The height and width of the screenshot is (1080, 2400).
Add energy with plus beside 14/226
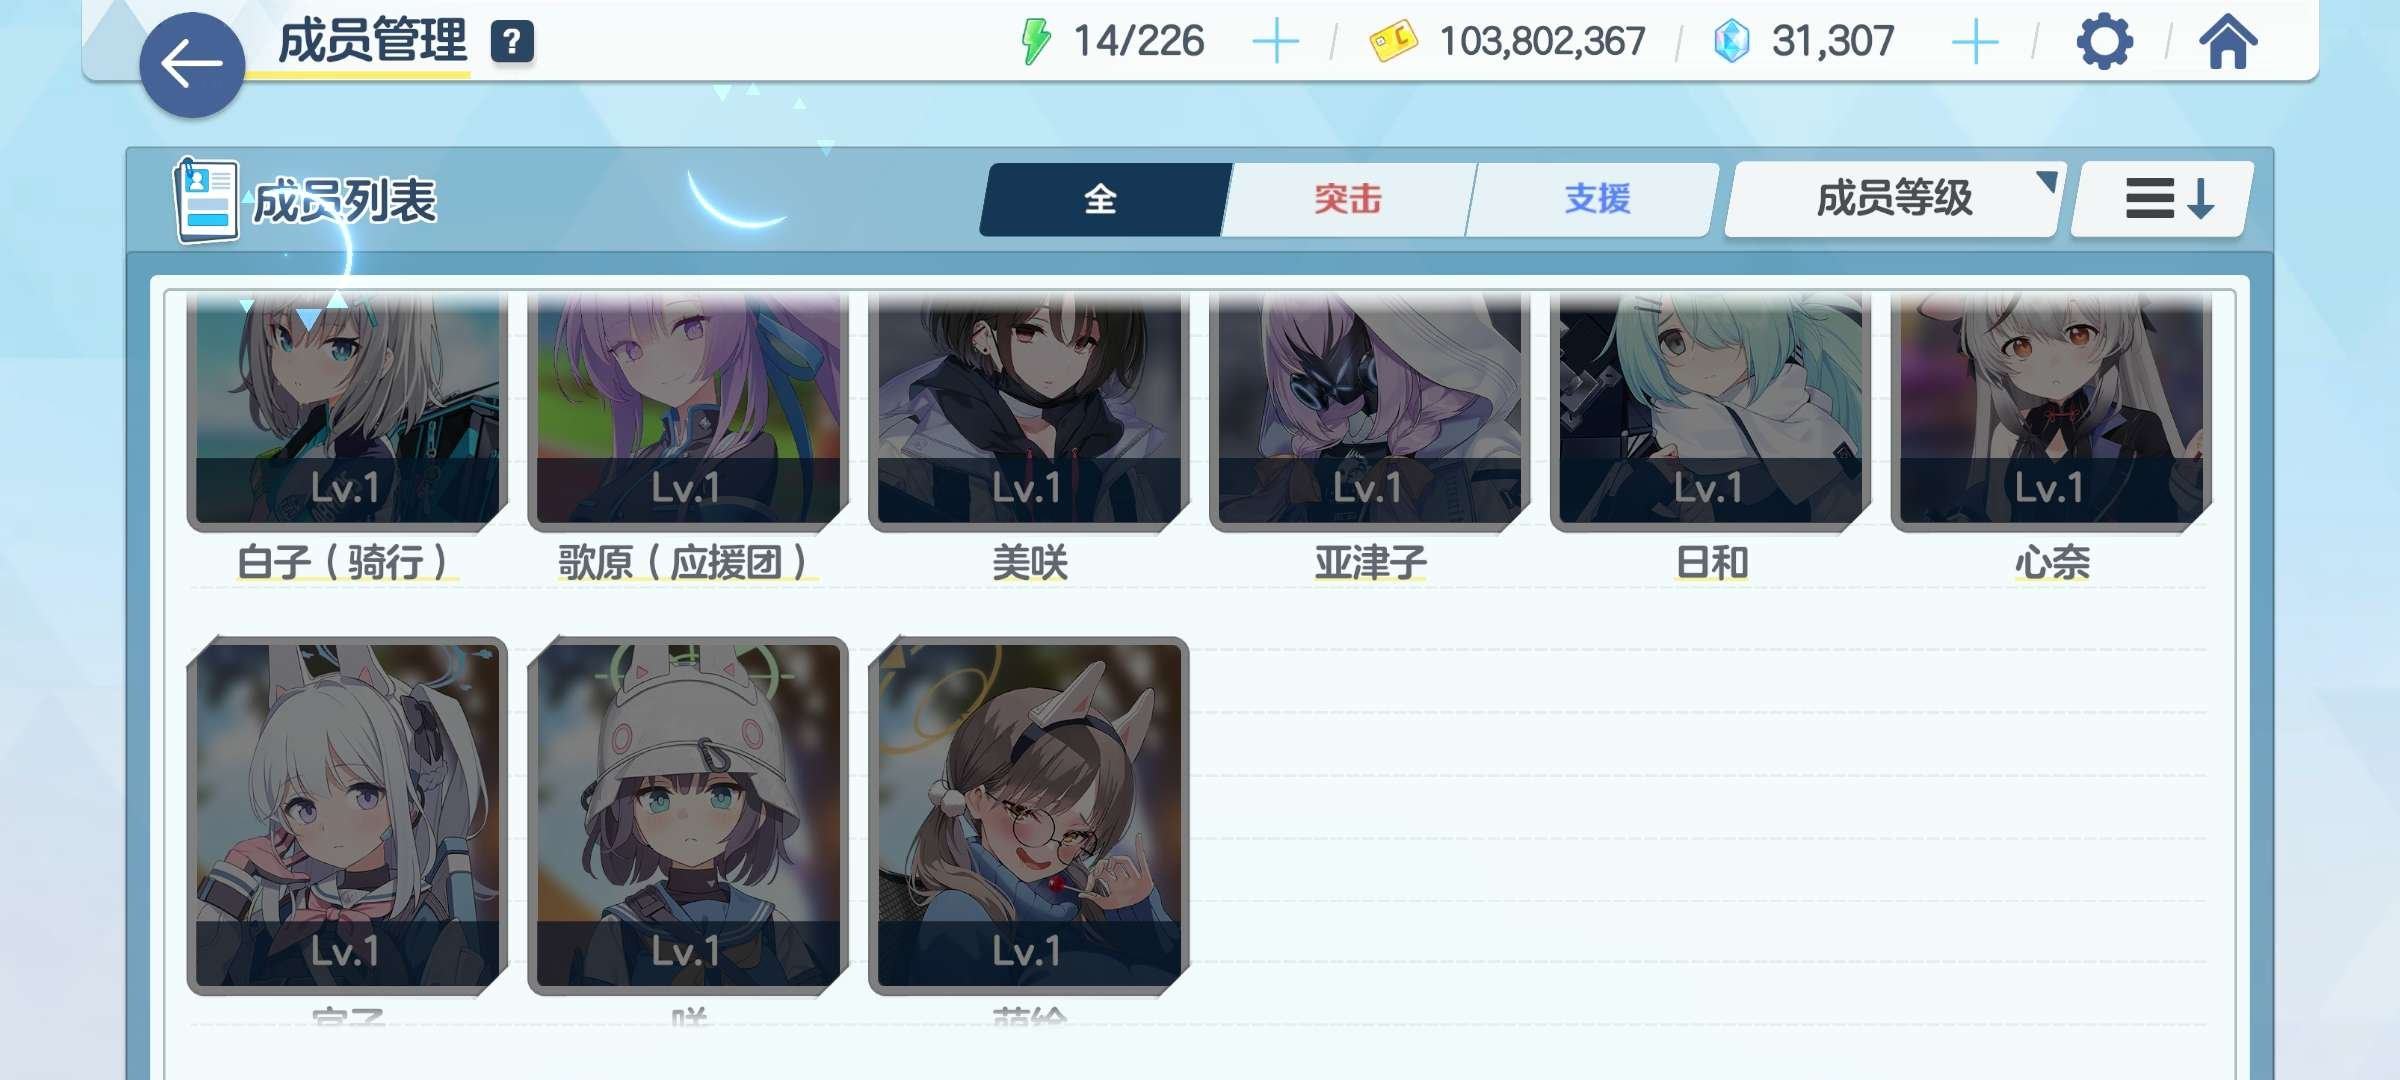pyautogui.click(x=1275, y=42)
